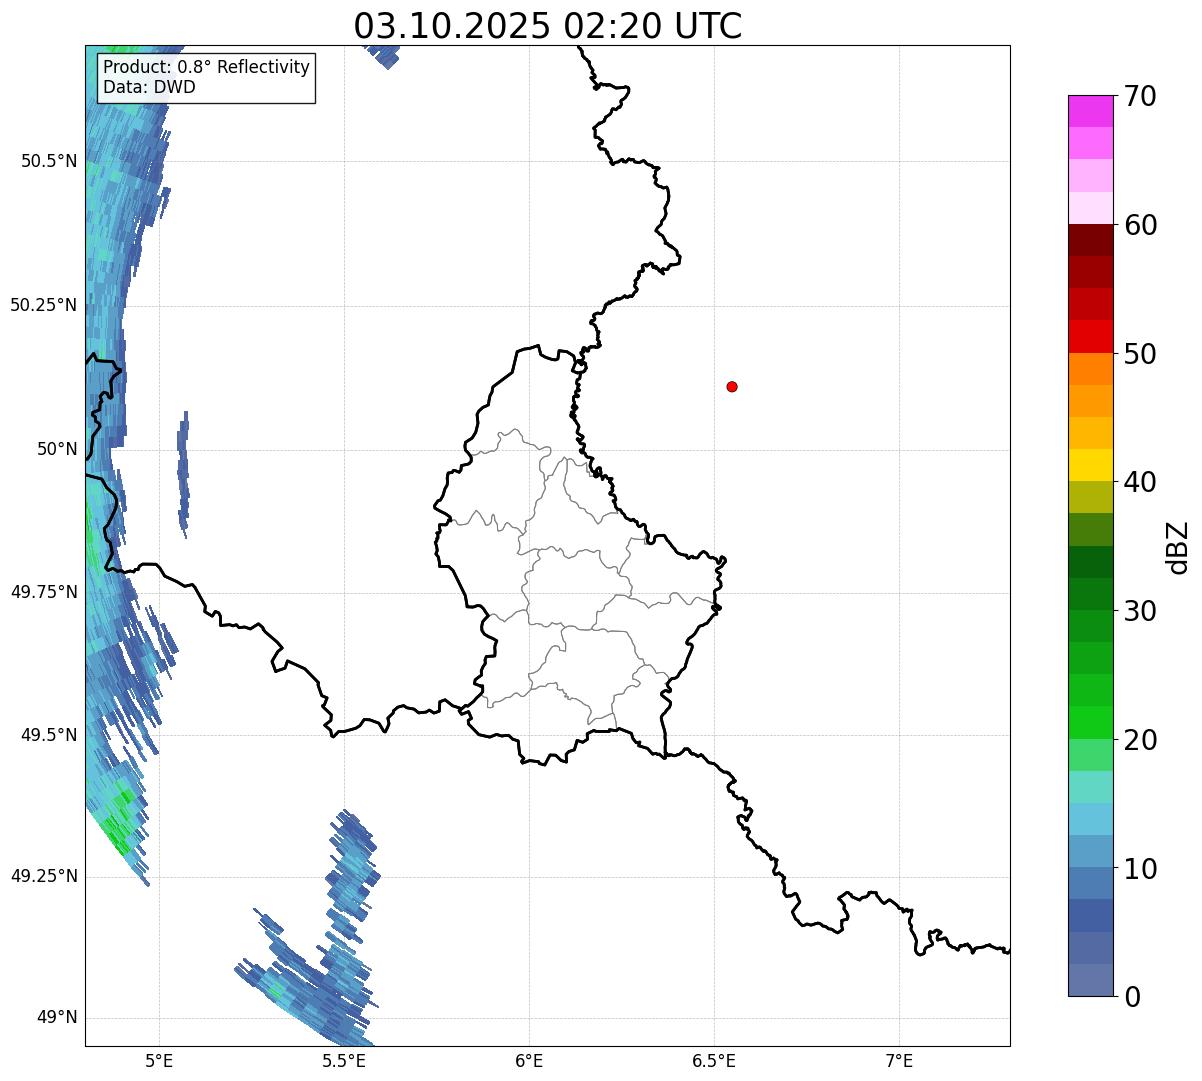This screenshot has height=1081, width=1202.
Task: Click the colorbar tick label 0
Action: (1133, 997)
